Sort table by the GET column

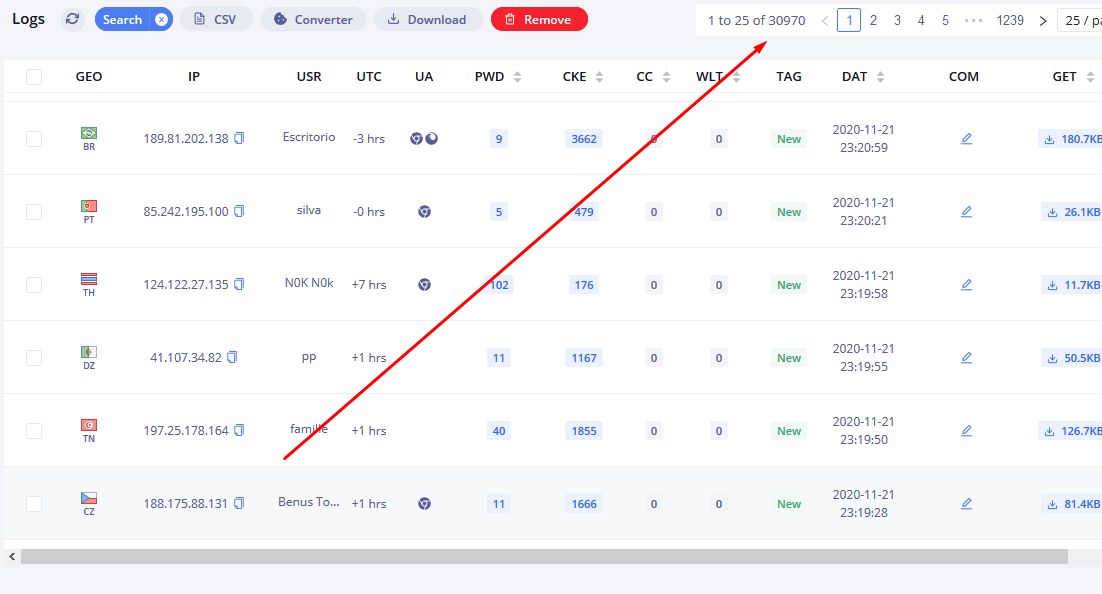(x=1090, y=77)
